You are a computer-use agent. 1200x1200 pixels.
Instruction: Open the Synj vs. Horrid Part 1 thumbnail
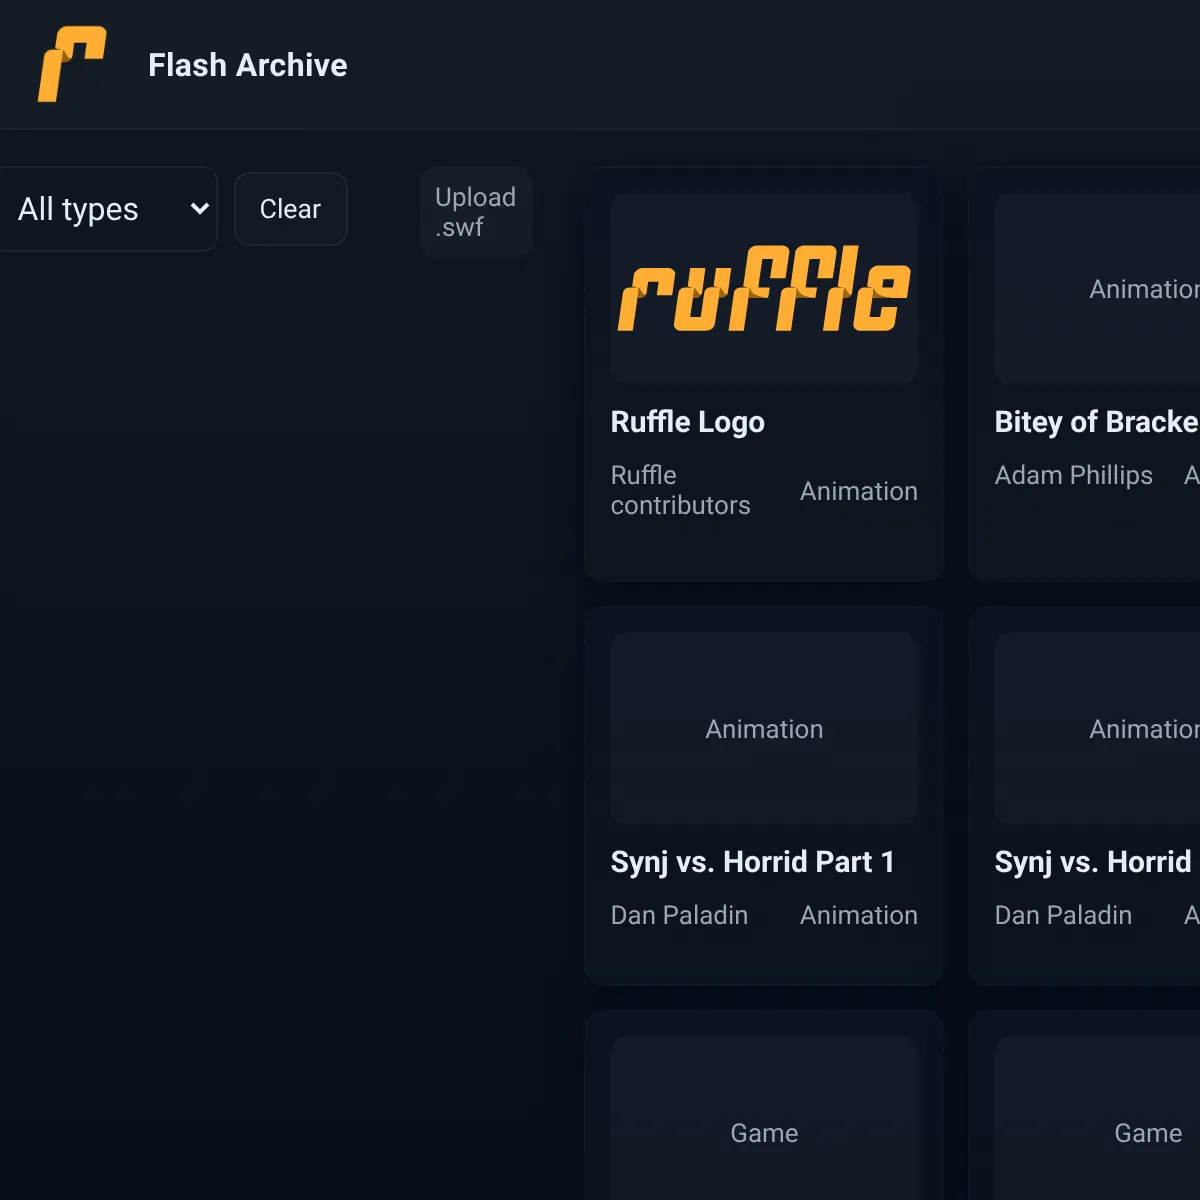764,728
